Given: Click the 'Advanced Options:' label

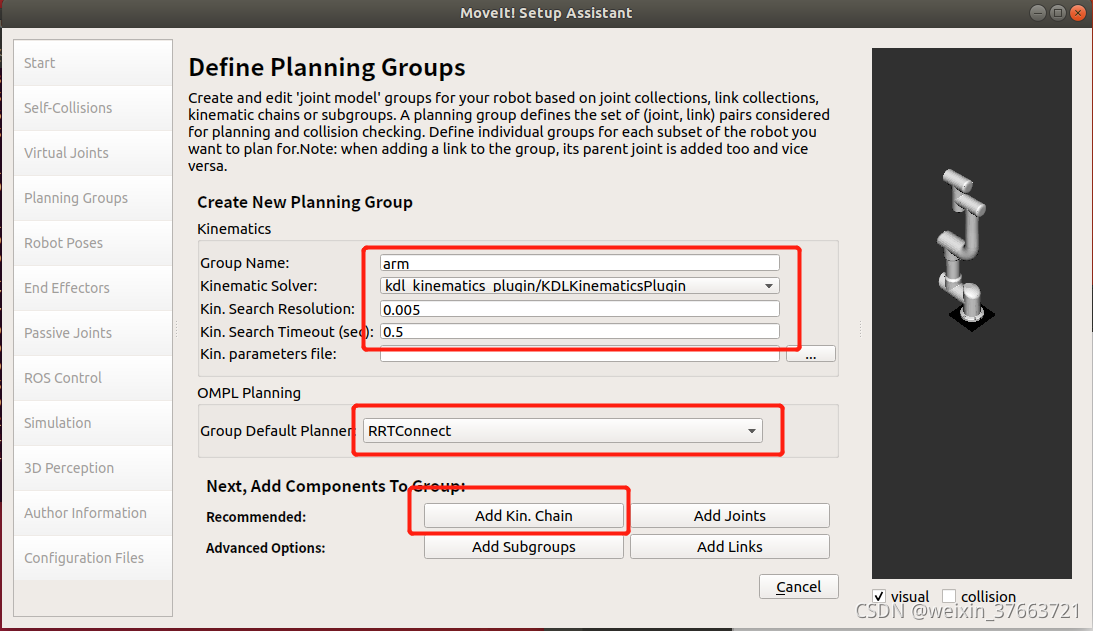Looking at the screenshot, I should [266, 548].
